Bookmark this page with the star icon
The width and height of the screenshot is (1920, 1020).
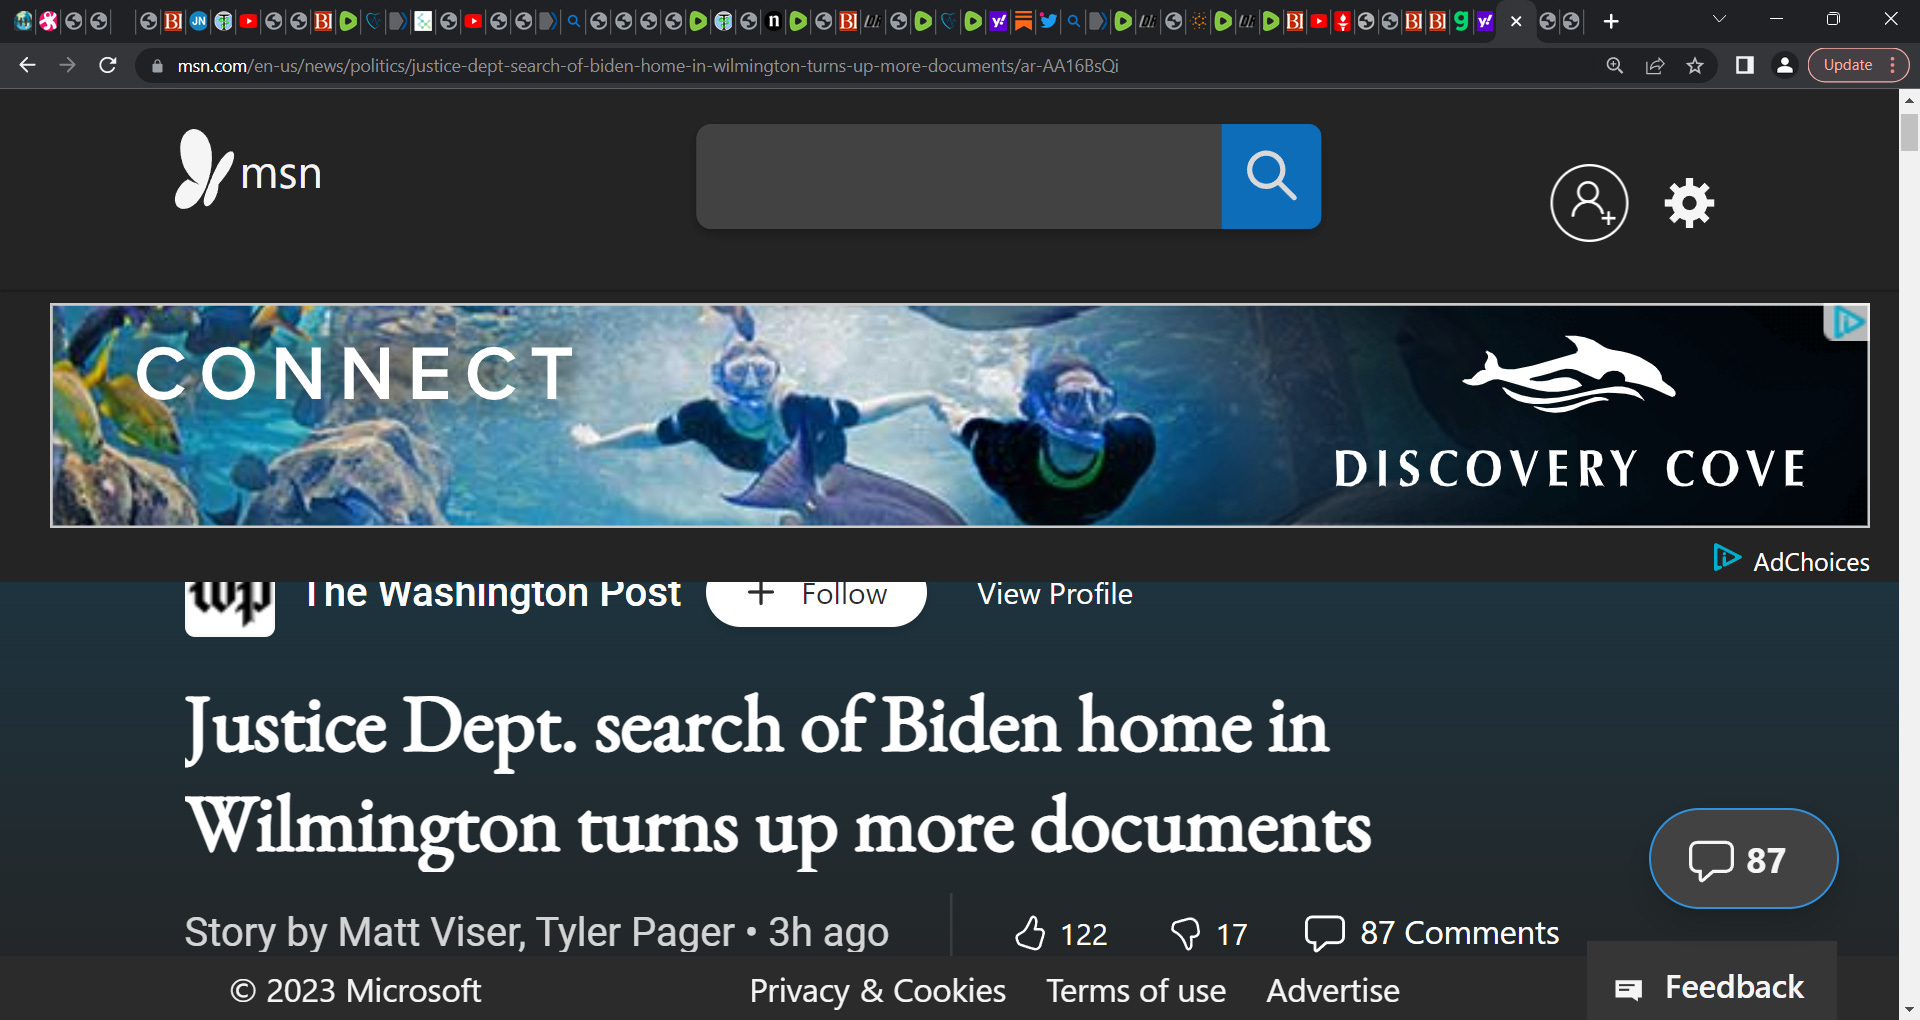click(1695, 66)
